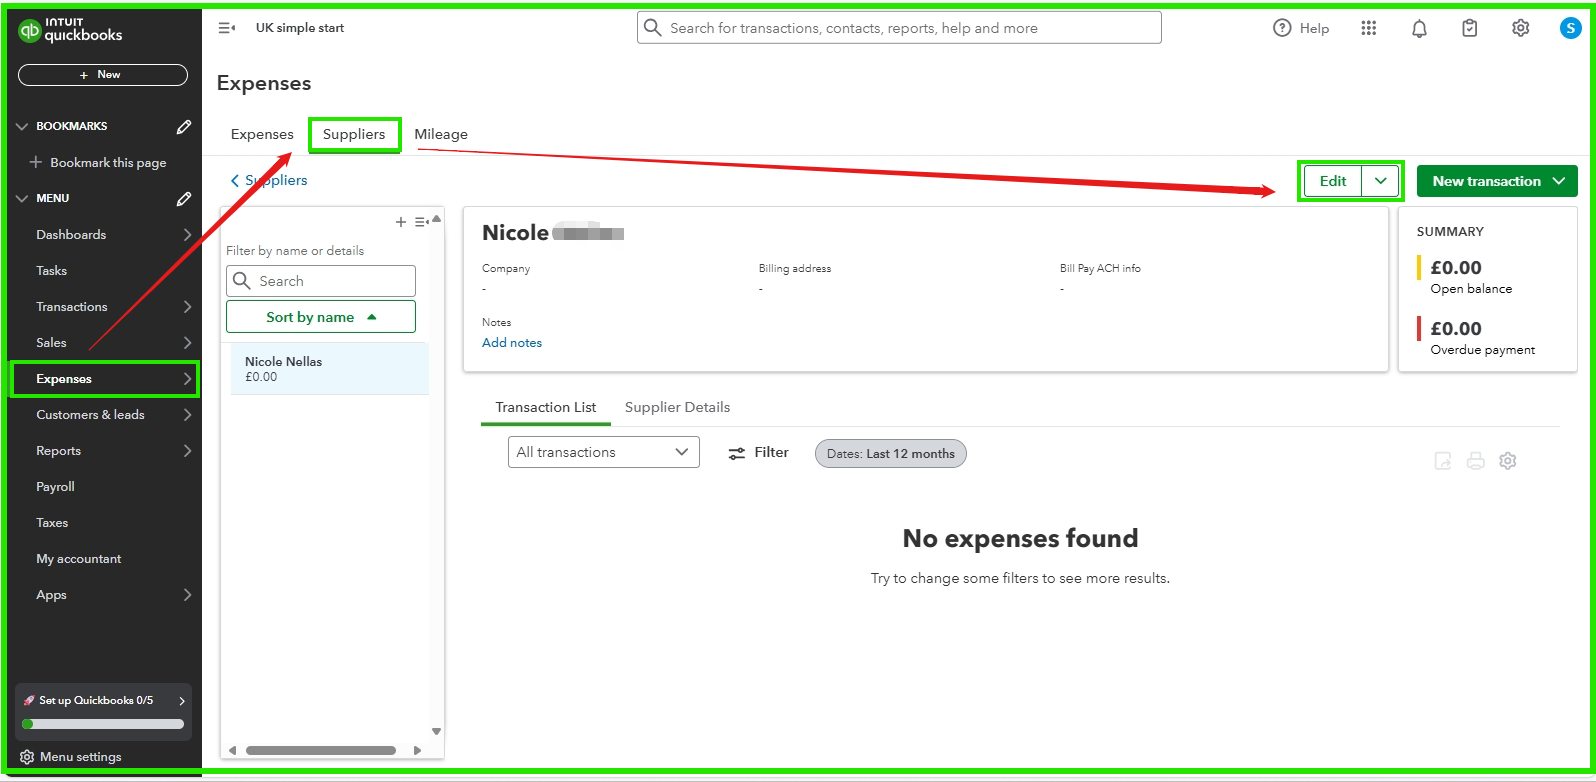Open the apps grid icon in header
The width and height of the screenshot is (1596, 782).
(1369, 28)
